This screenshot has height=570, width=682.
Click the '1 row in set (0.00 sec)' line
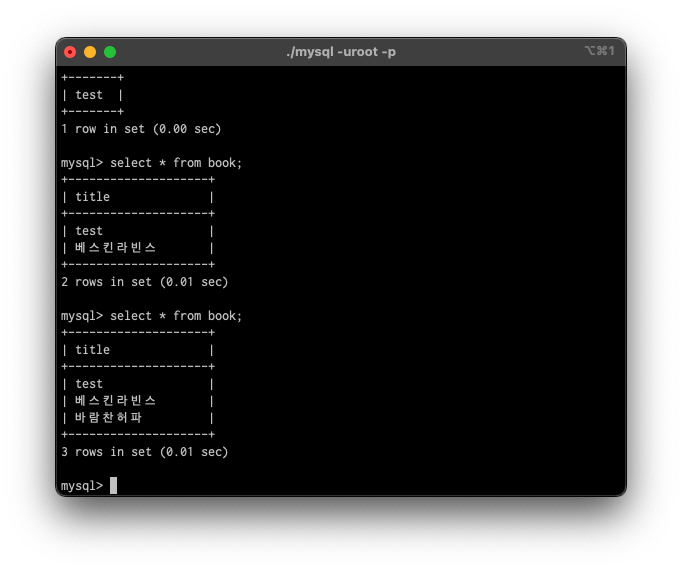pos(141,129)
